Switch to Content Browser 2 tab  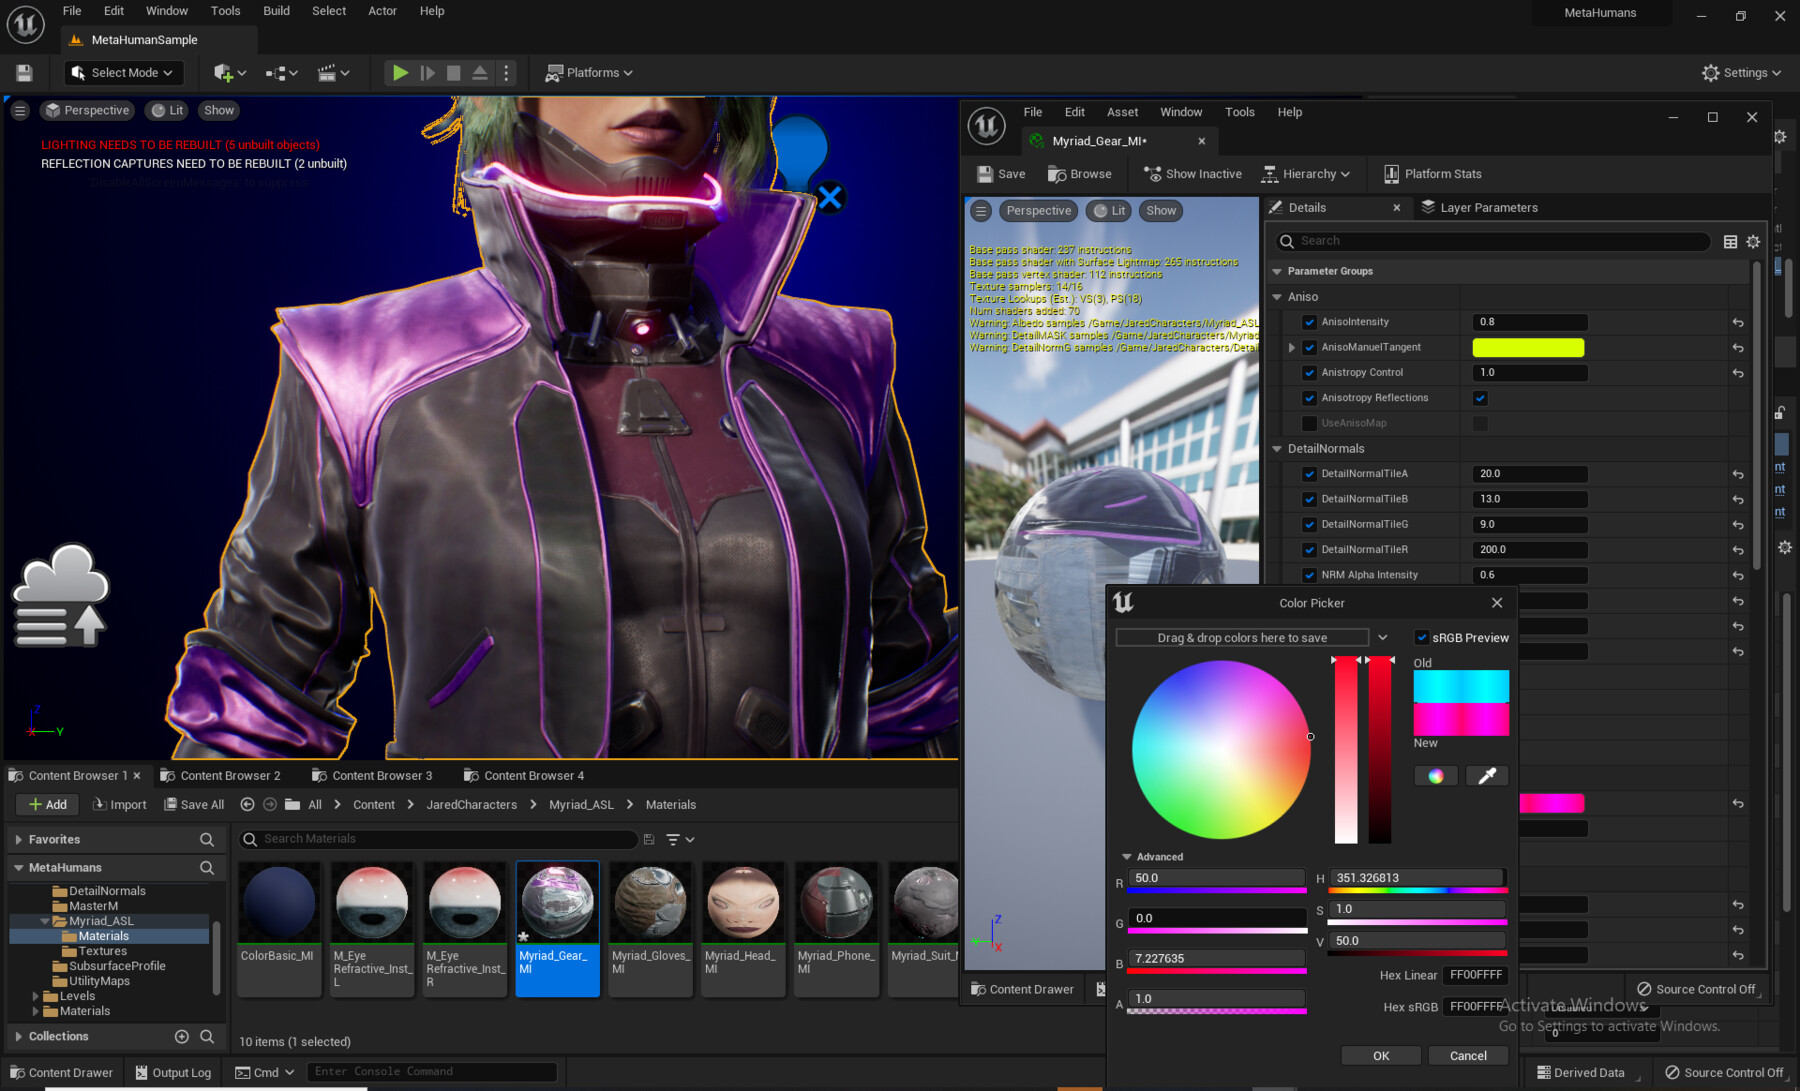coord(221,776)
